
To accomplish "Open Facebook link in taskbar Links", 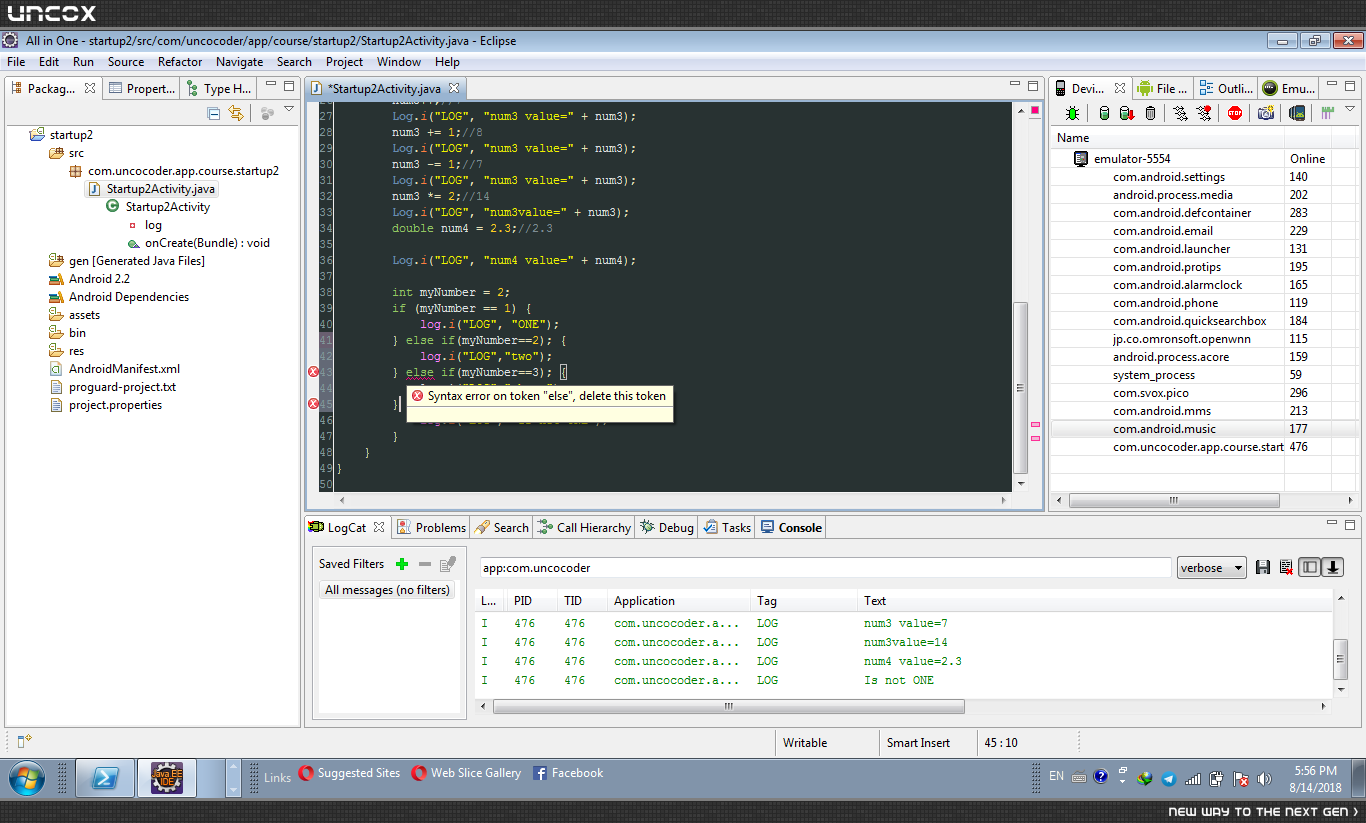I will pyautogui.click(x=568, y=773).
